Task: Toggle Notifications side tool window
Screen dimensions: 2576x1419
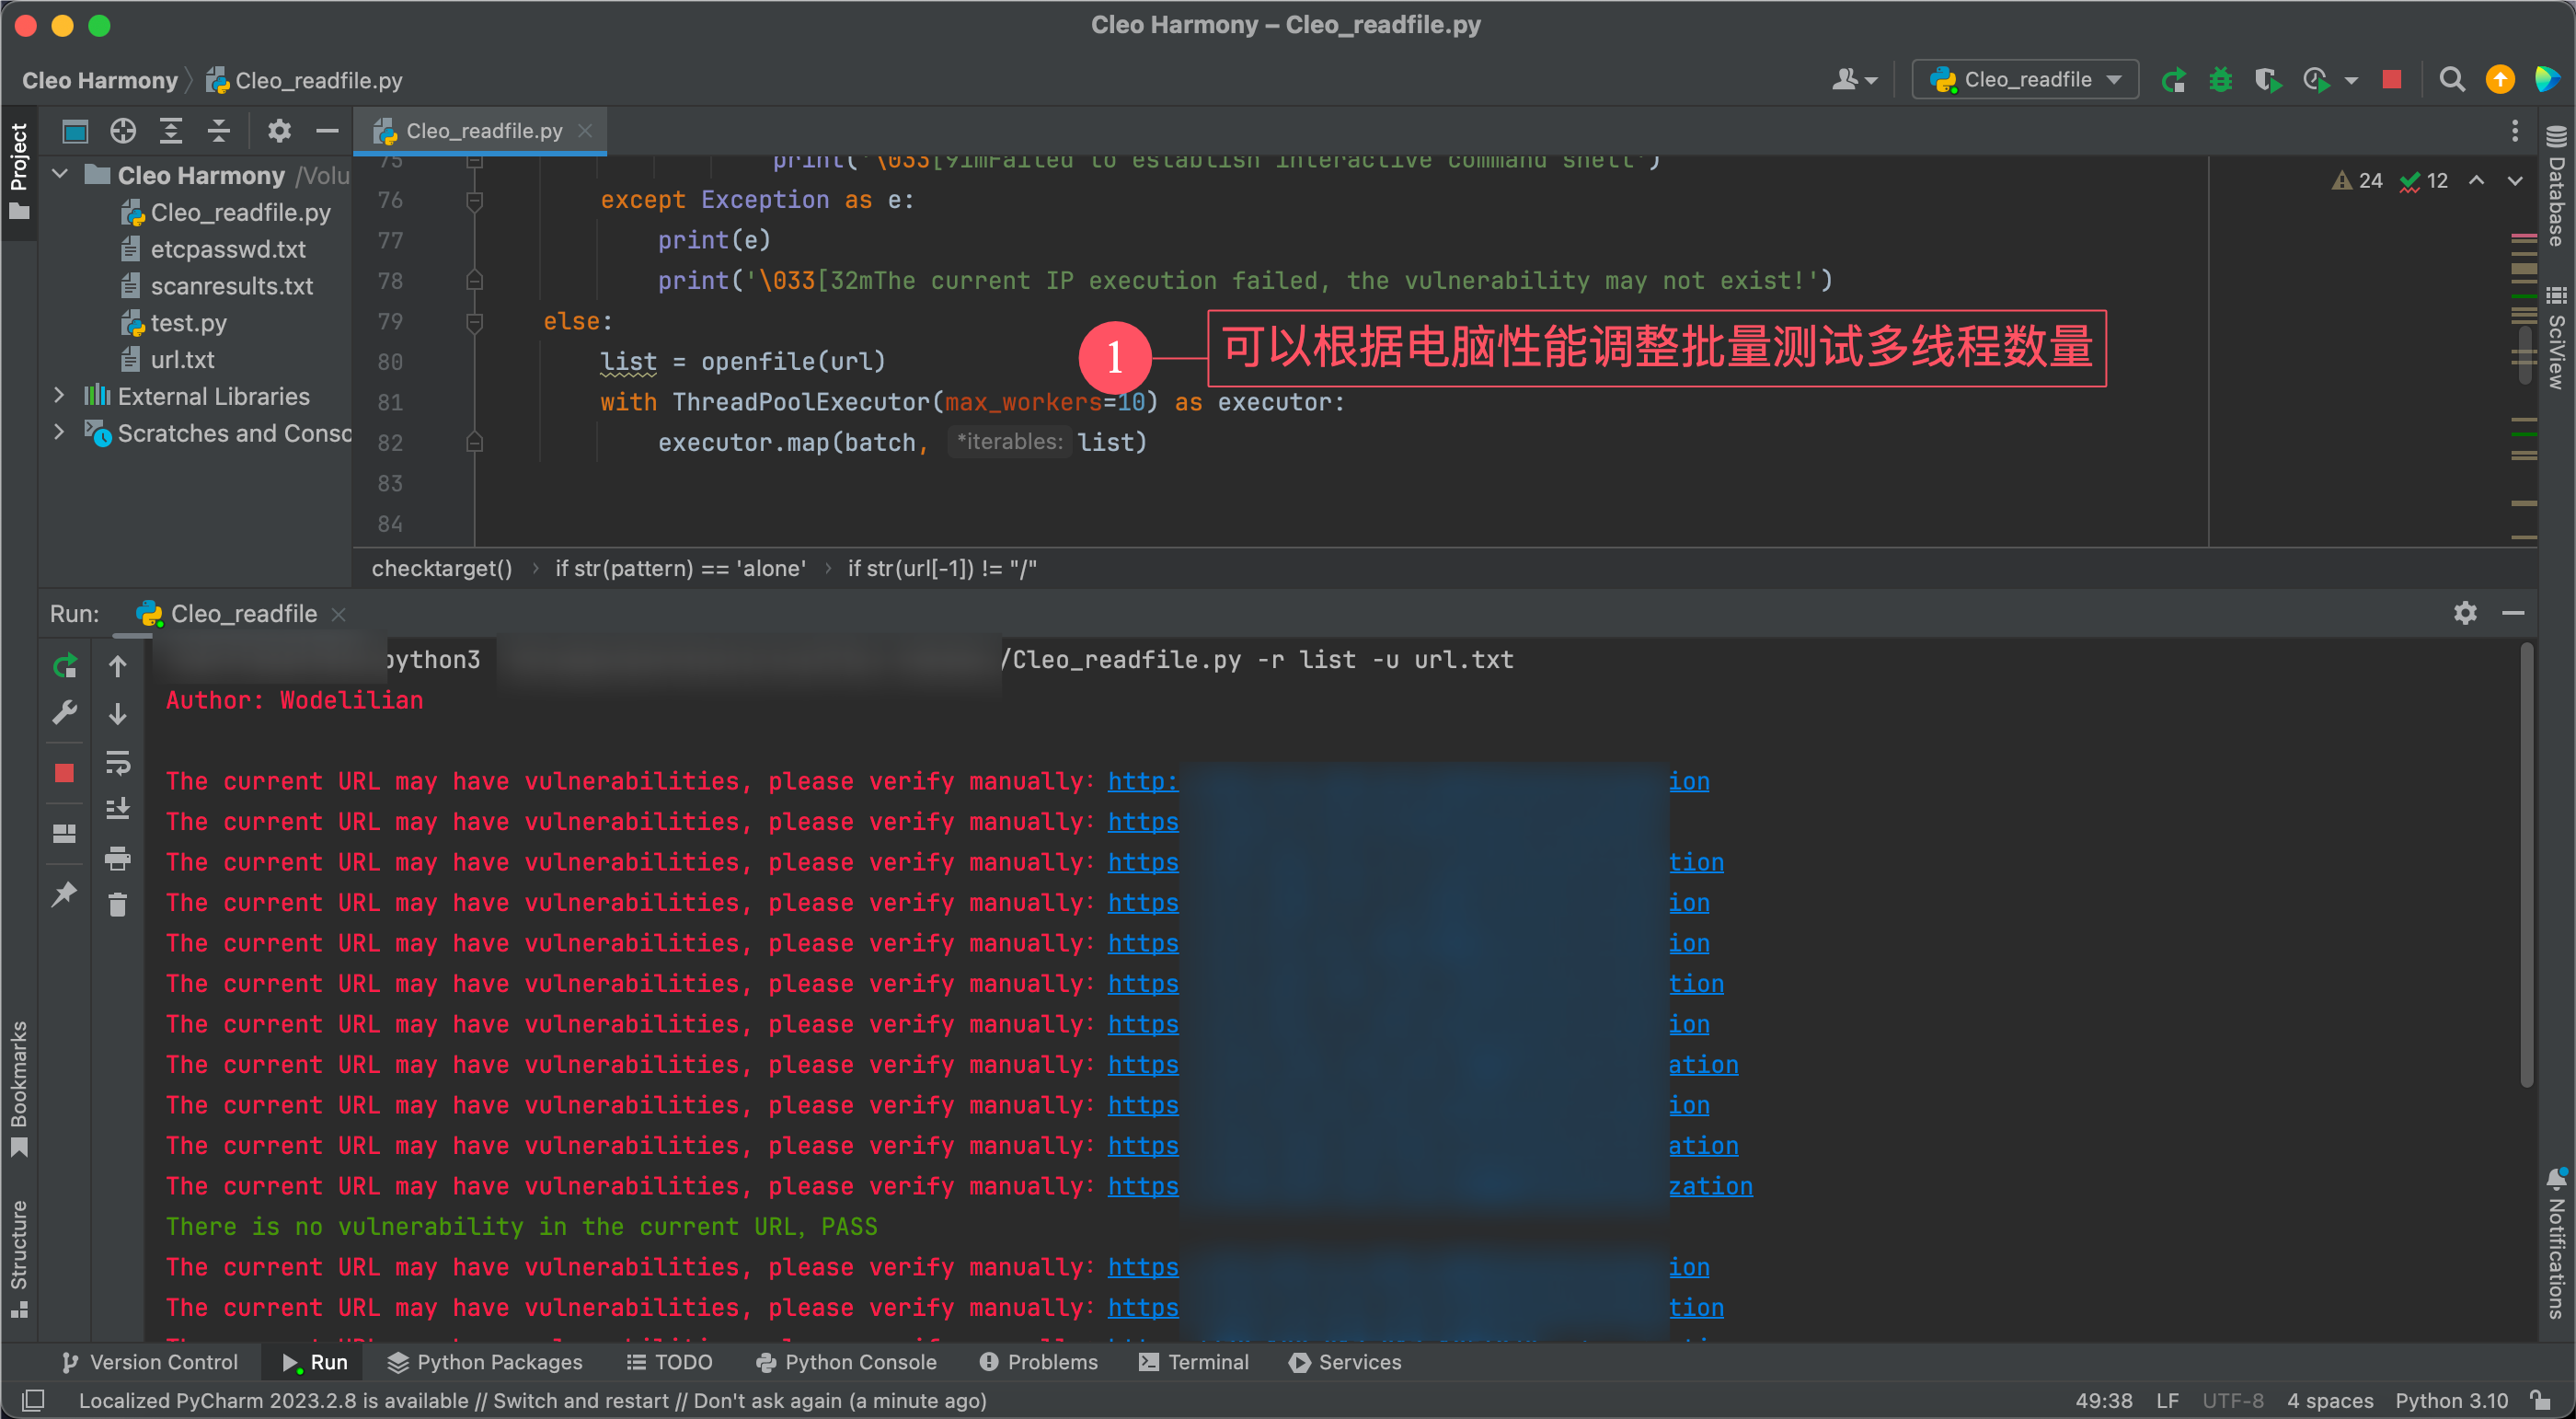Action: click(2557, 1244)
